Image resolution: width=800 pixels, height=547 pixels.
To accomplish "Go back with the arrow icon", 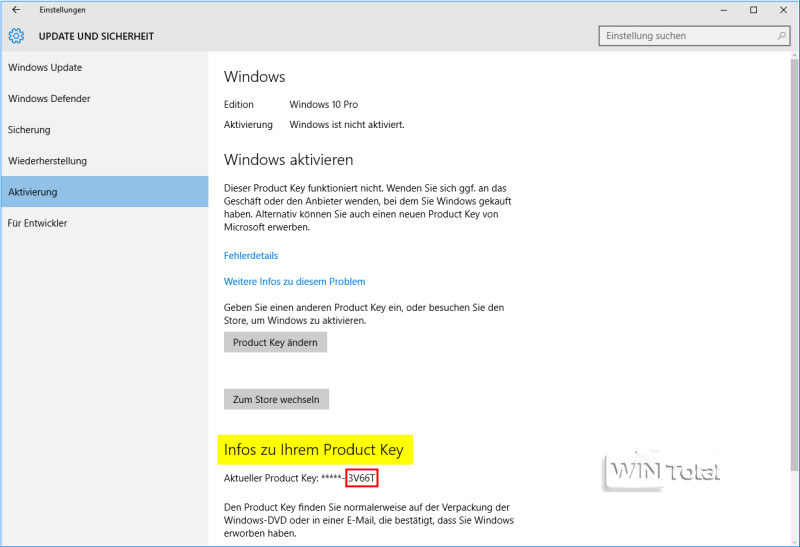I will [16, 10].
